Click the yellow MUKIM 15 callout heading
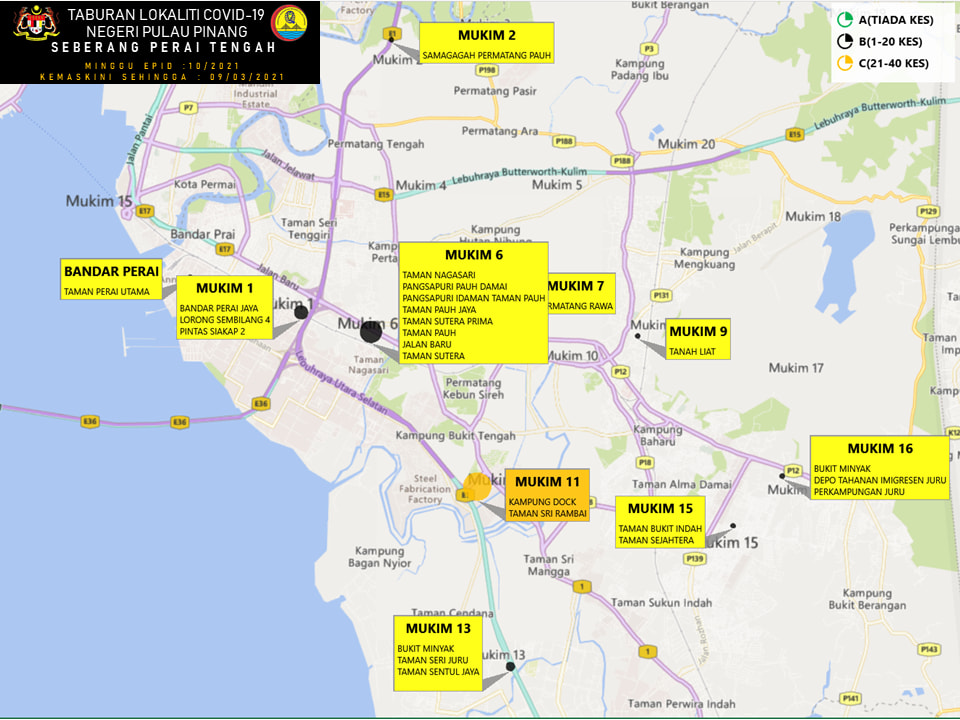This screenshot has width=960, height=720. [660, 509]
